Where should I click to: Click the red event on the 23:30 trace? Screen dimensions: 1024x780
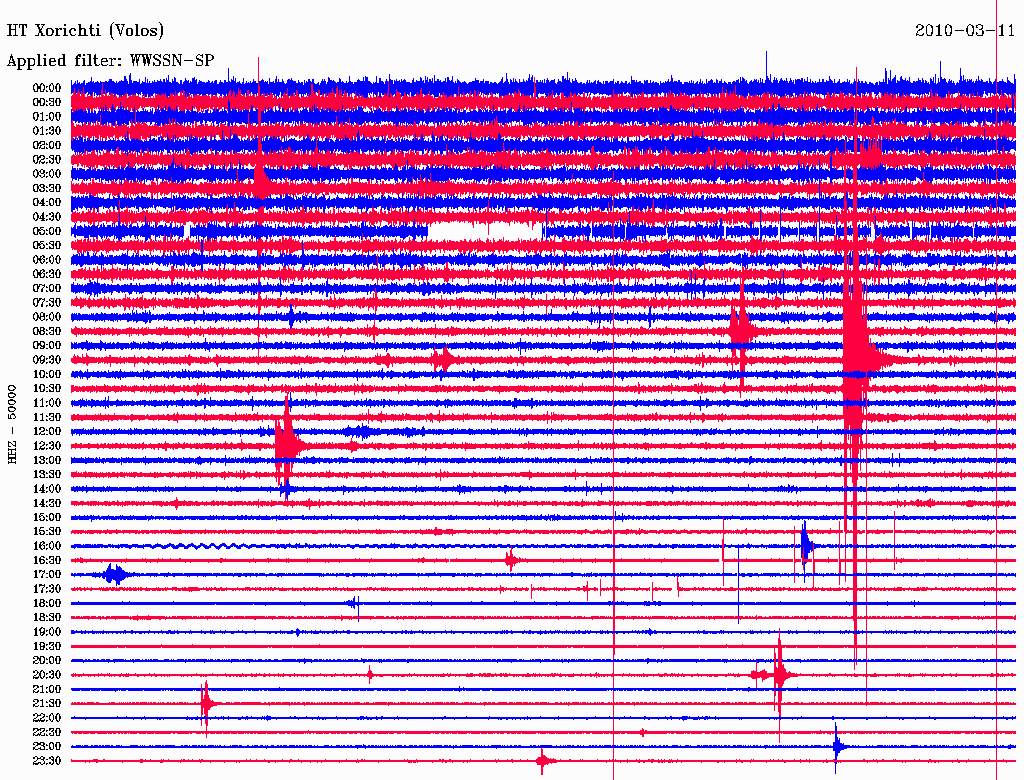coord(543,761)
